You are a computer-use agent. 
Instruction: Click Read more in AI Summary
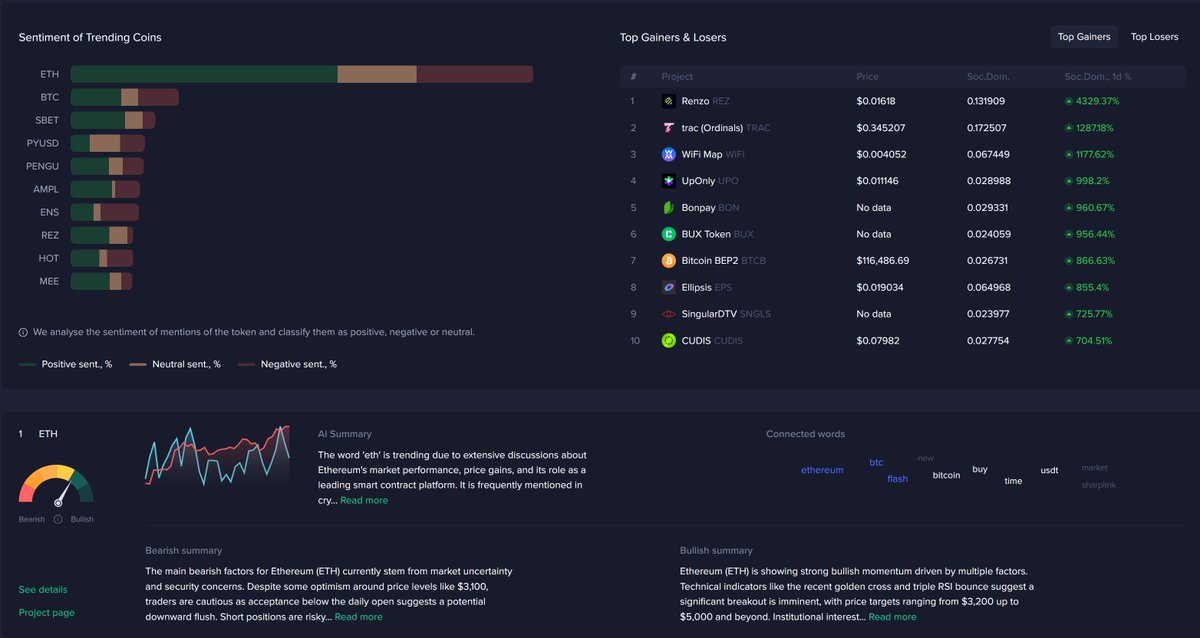[364, 500]
